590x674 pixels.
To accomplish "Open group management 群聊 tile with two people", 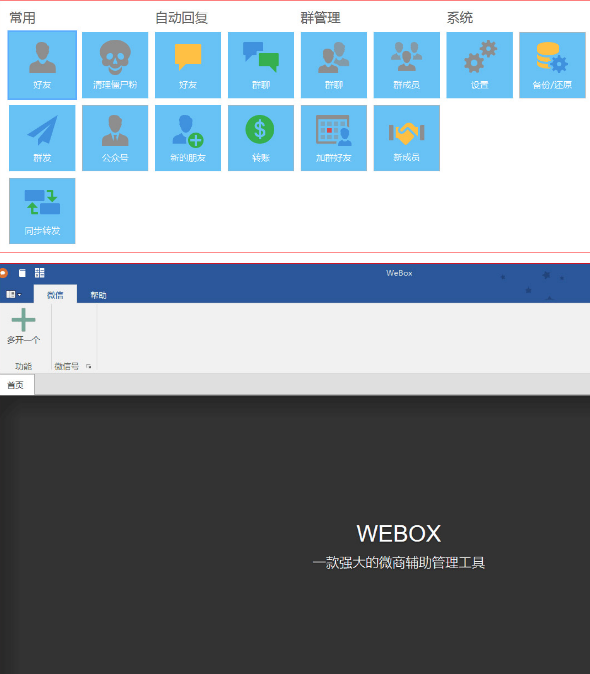I will pos(334,65).
